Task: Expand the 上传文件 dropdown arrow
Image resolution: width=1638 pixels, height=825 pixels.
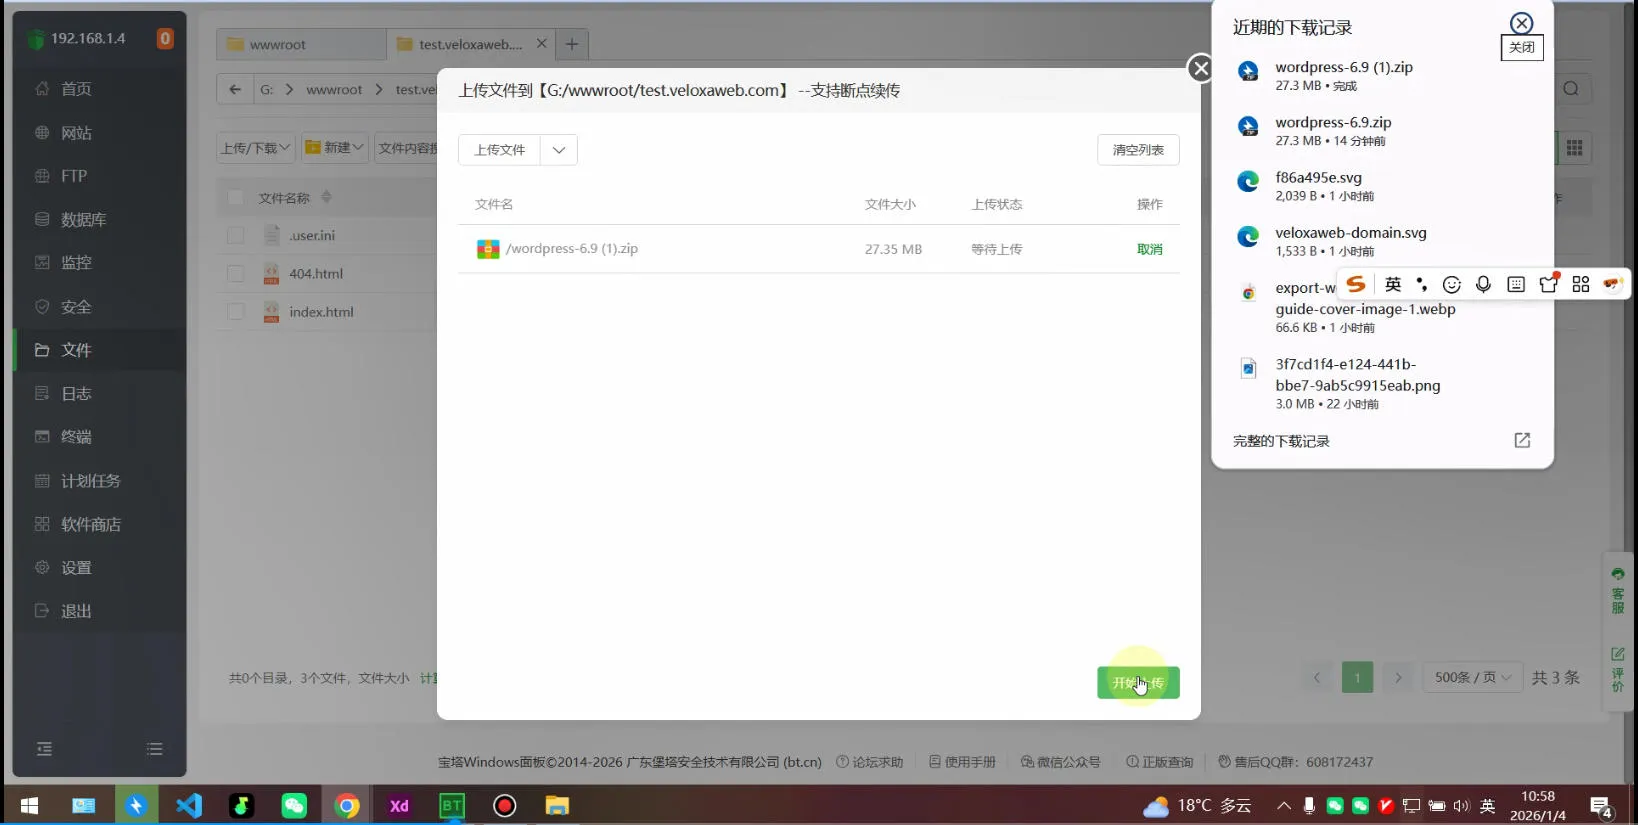Action: [559, 150]
